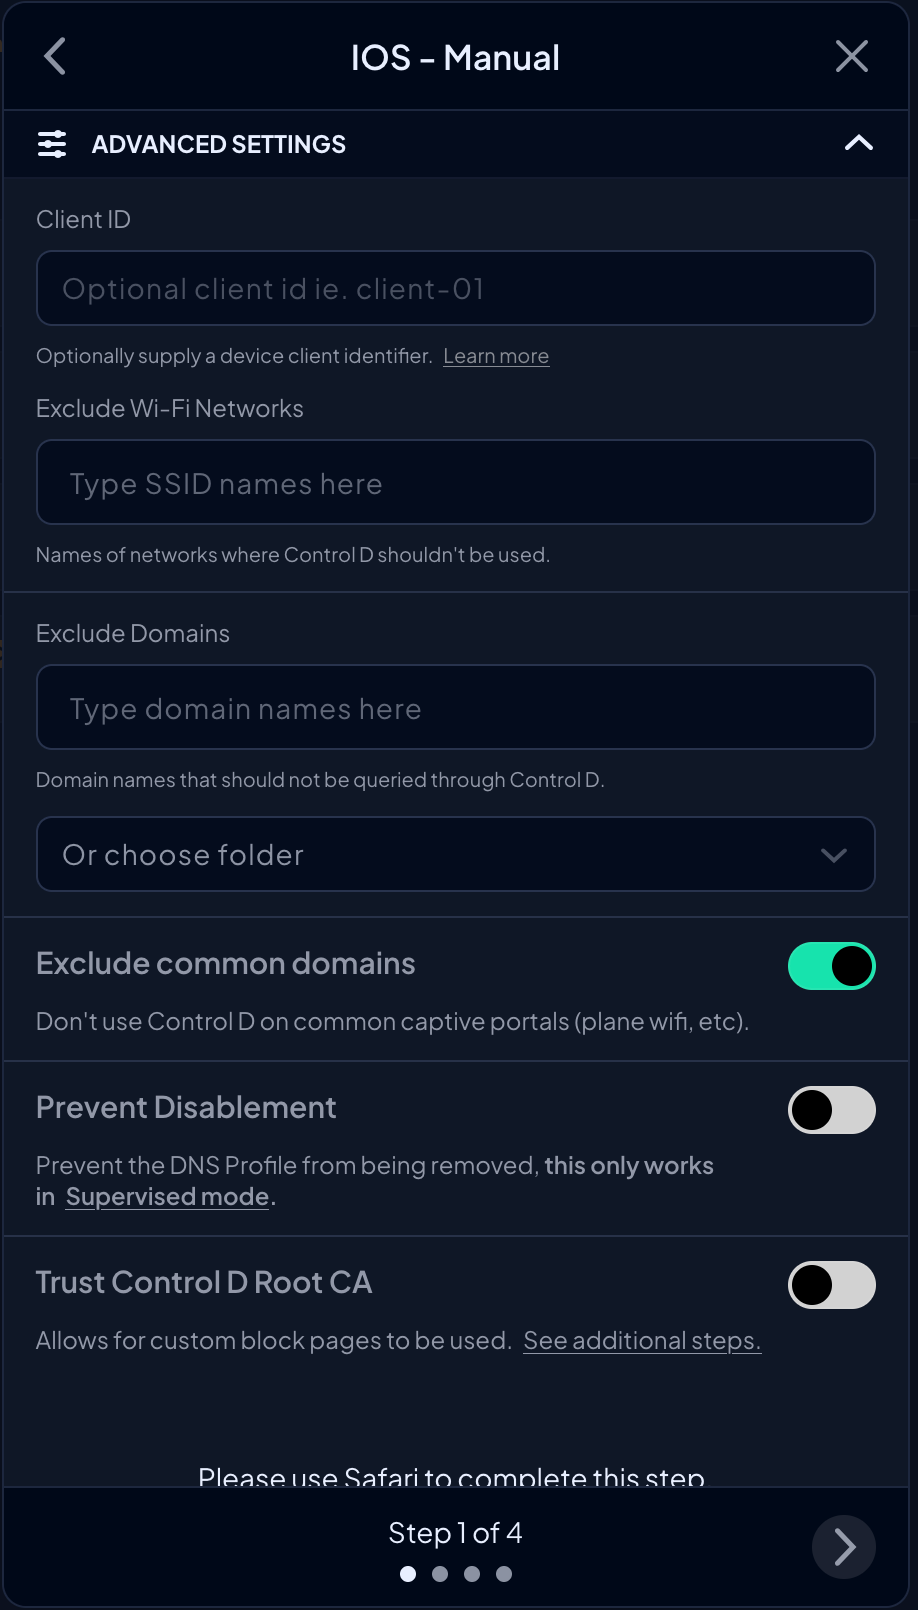The width and height of the screenshot is (918, 1610).
Task: Click the Advanced Settings sliders icon
Action: (x=52, y=144)
